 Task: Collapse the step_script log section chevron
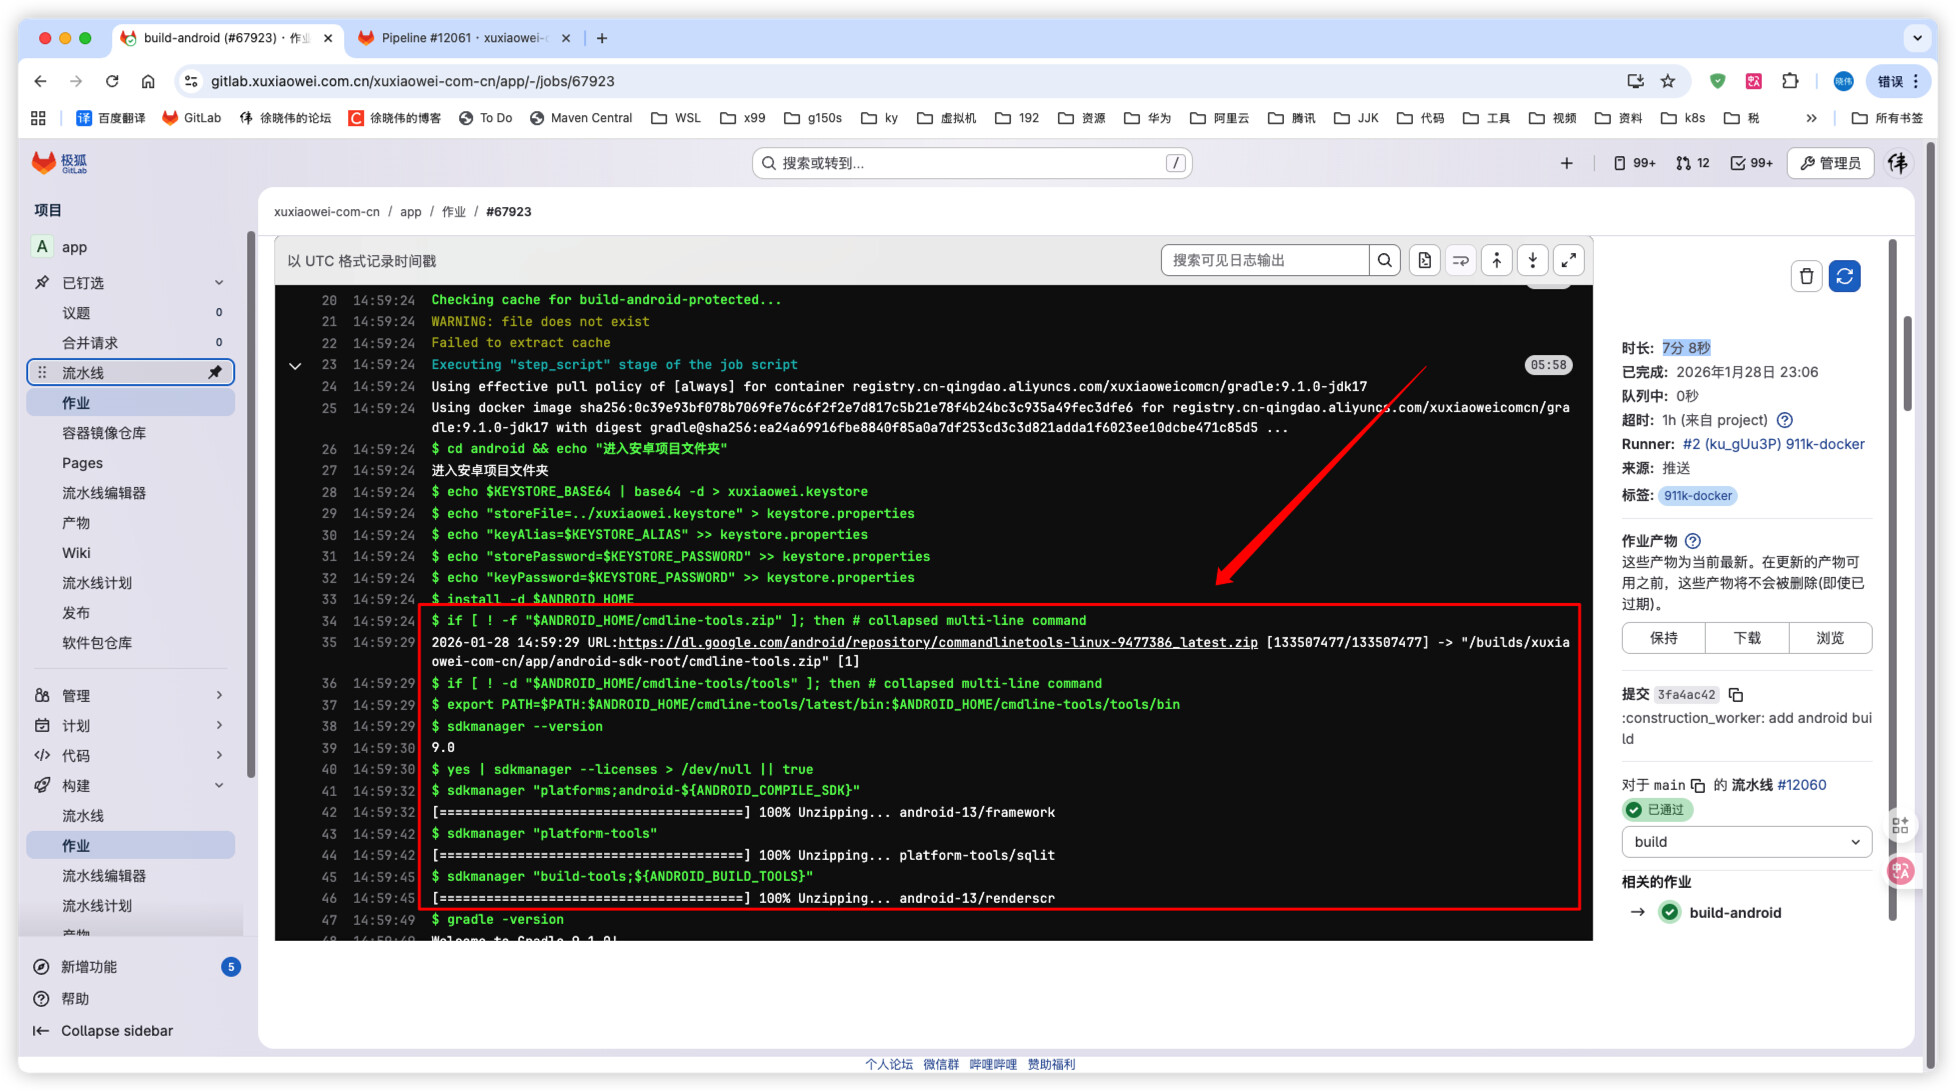tap(295, 366)
